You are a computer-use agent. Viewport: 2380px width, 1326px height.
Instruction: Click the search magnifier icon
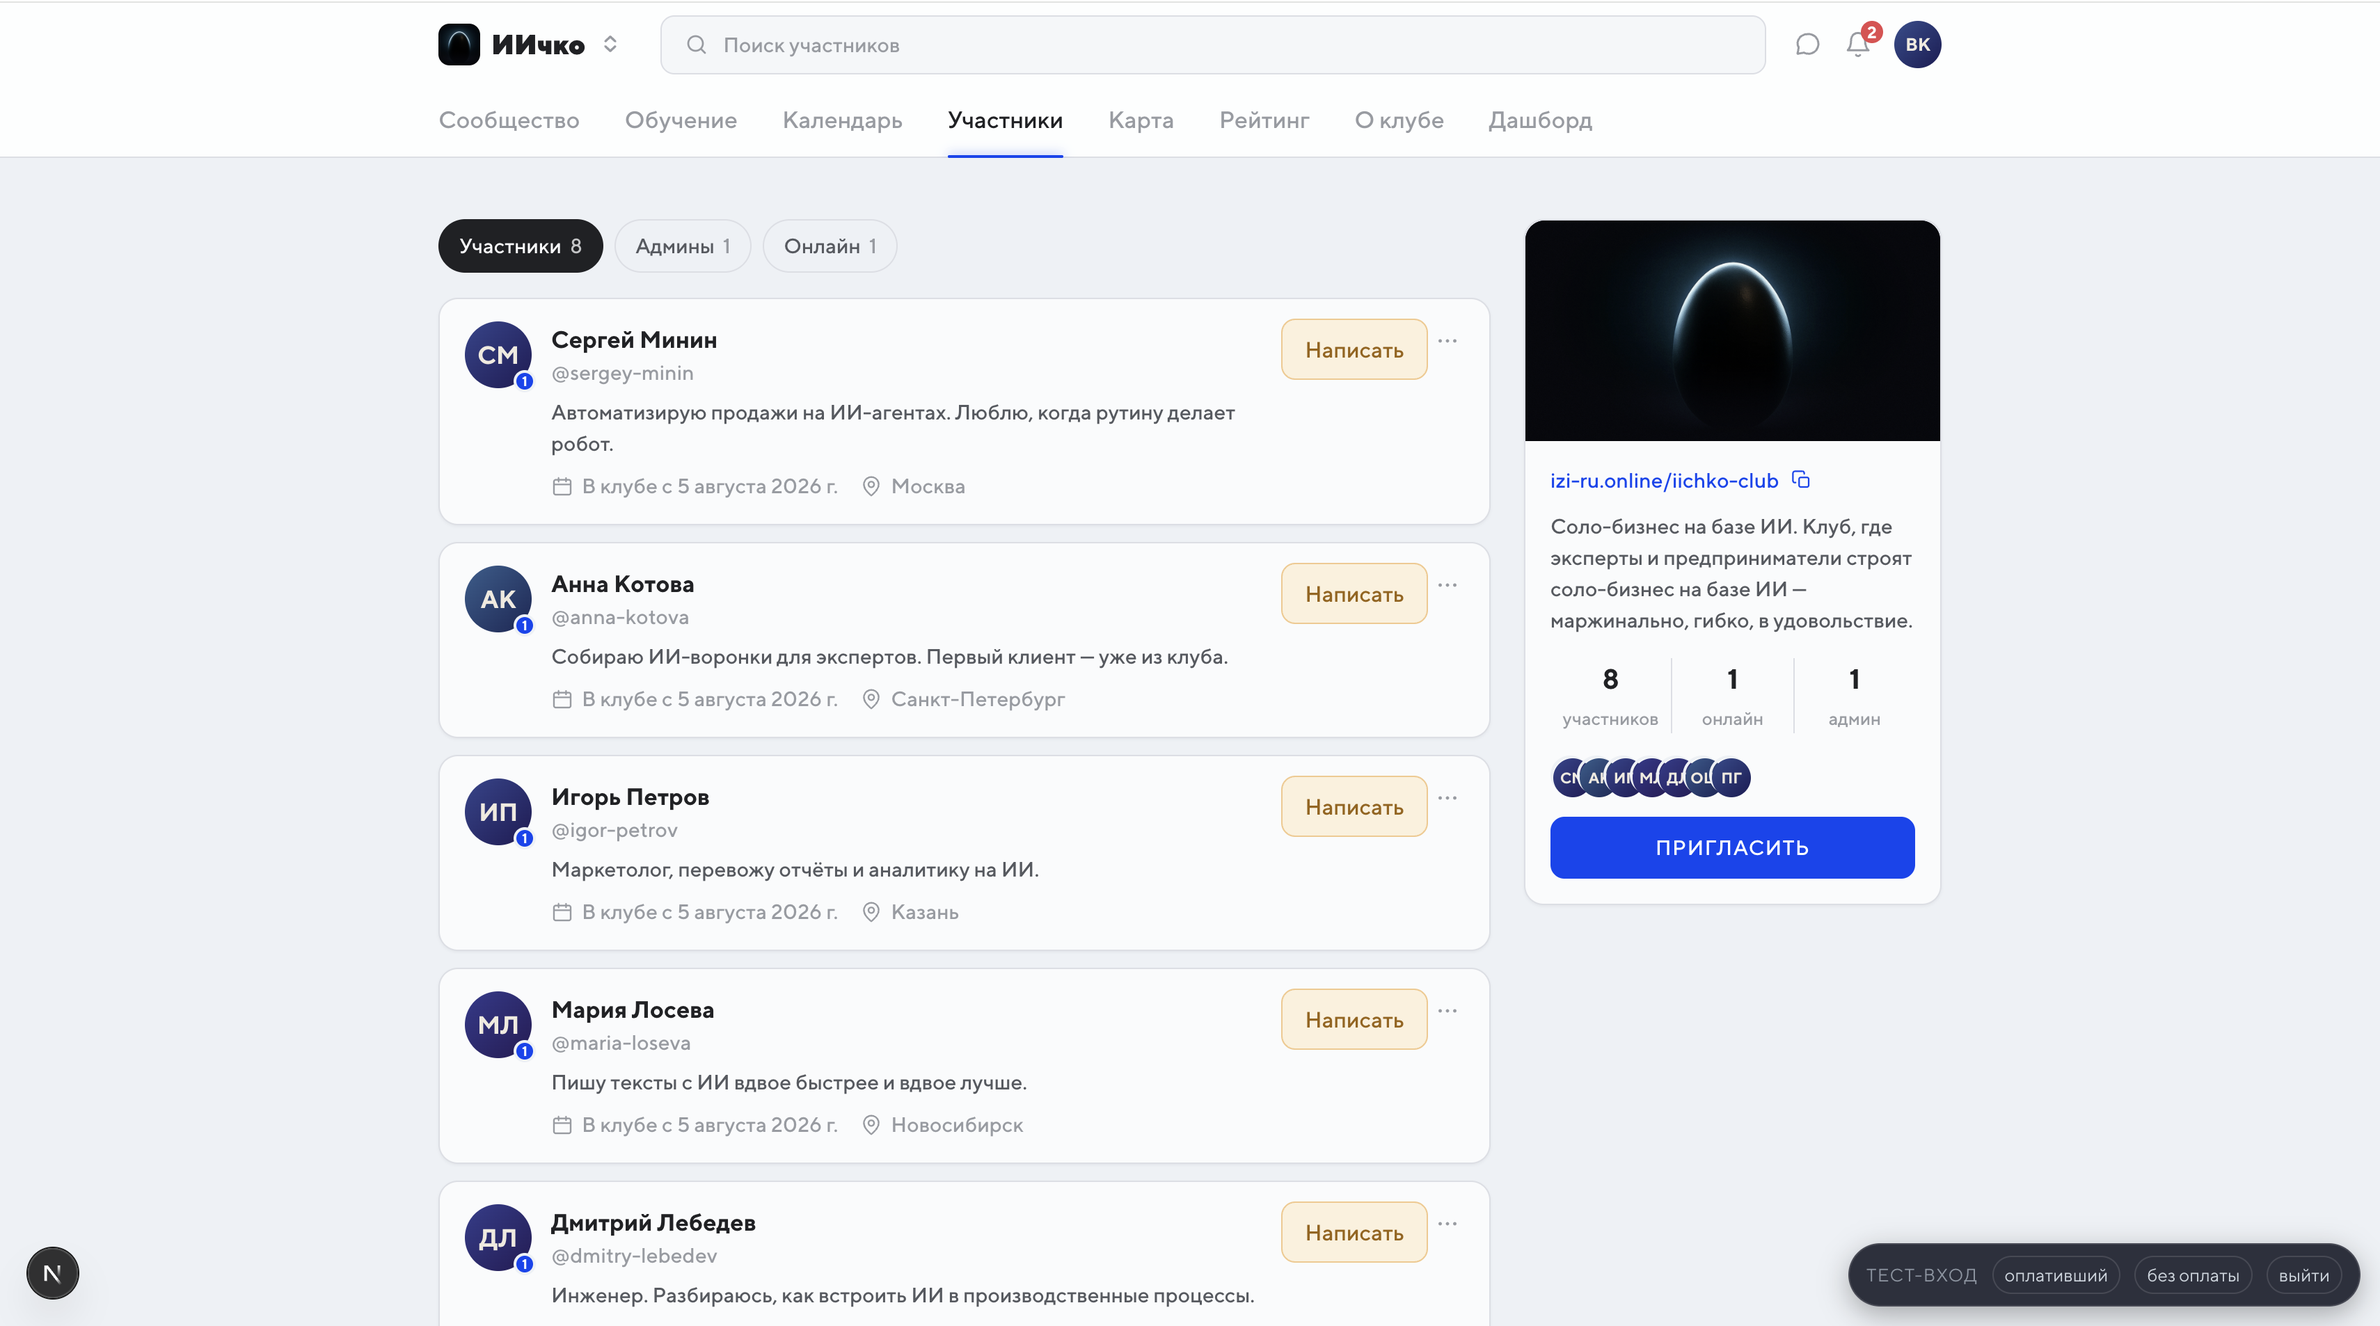[x=697, y=44]
